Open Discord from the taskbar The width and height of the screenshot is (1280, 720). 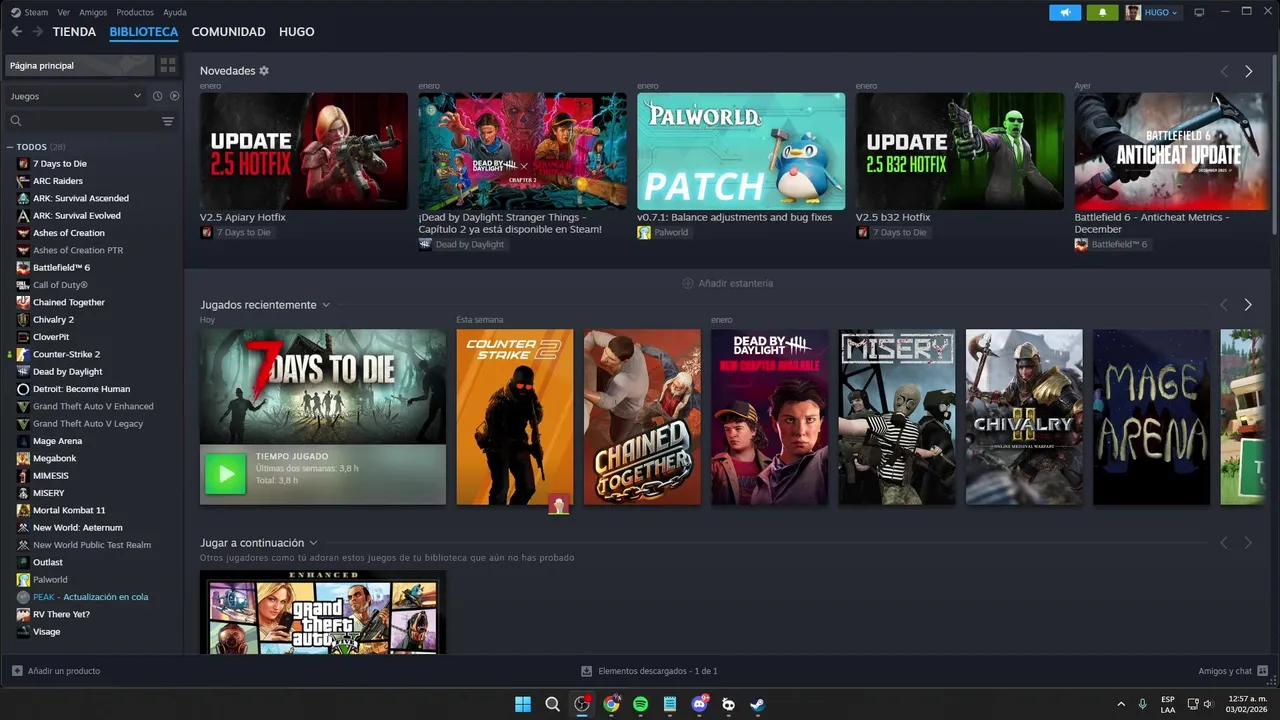point(699,704)
